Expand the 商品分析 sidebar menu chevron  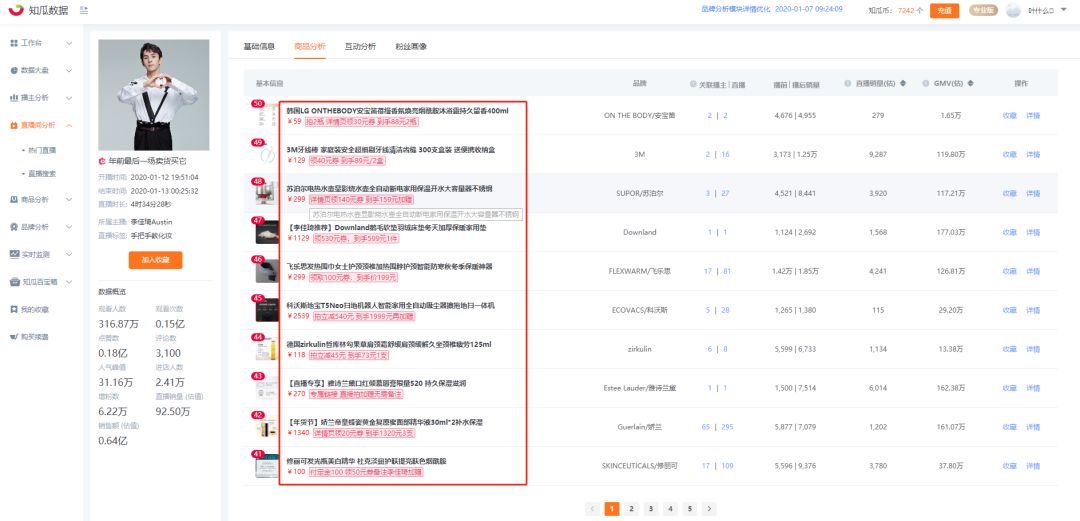coord(69,199)
